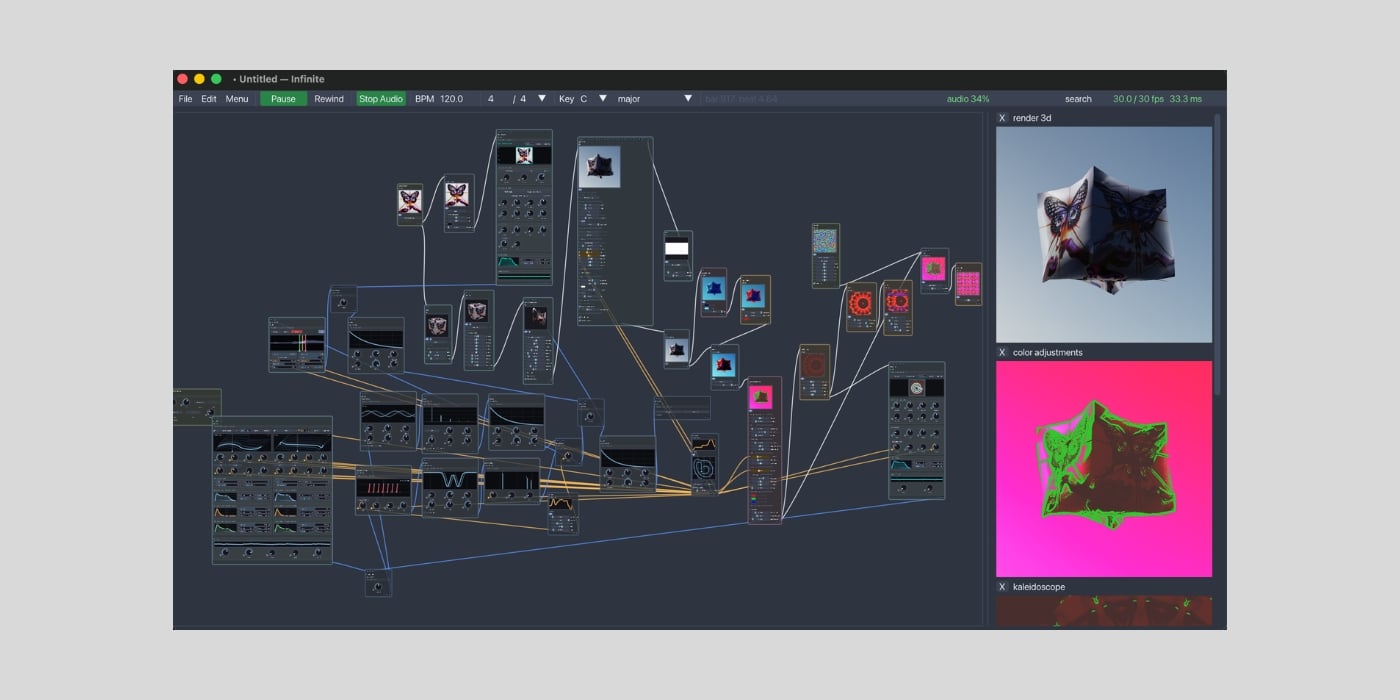Screen dimensions: 1400x700
Task: Click the render 3d butterfly cube preview
Action: click(1104, 235)
